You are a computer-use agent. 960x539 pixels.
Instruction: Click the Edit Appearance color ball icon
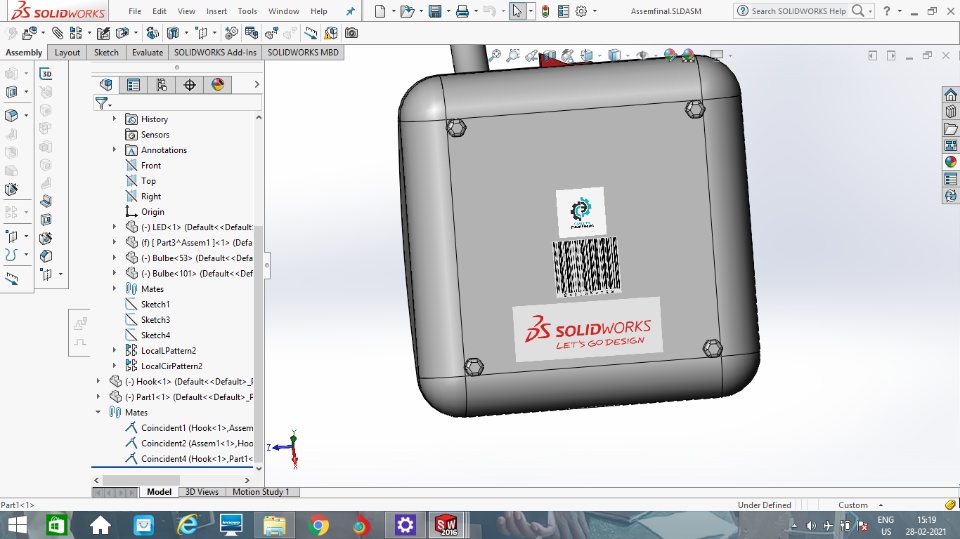click(669, 56)
